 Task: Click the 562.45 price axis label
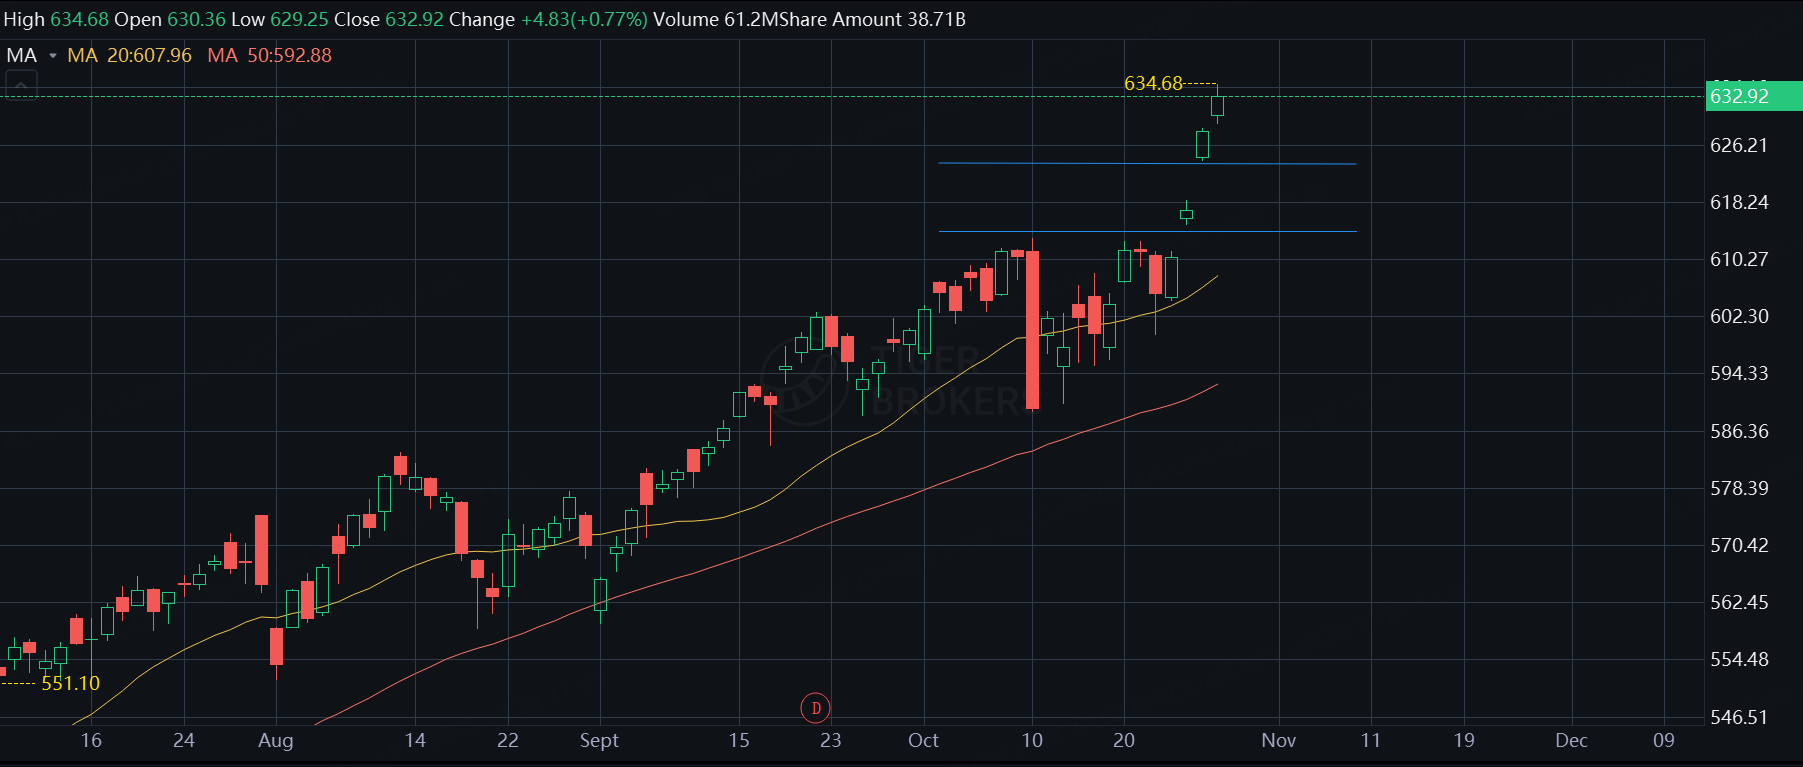pyautogui.click(x=1739, y=602)
